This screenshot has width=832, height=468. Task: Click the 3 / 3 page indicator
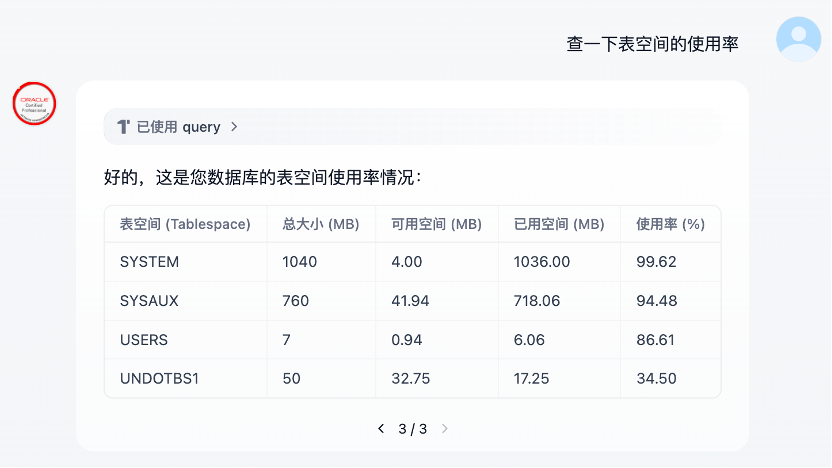(412, 429)
